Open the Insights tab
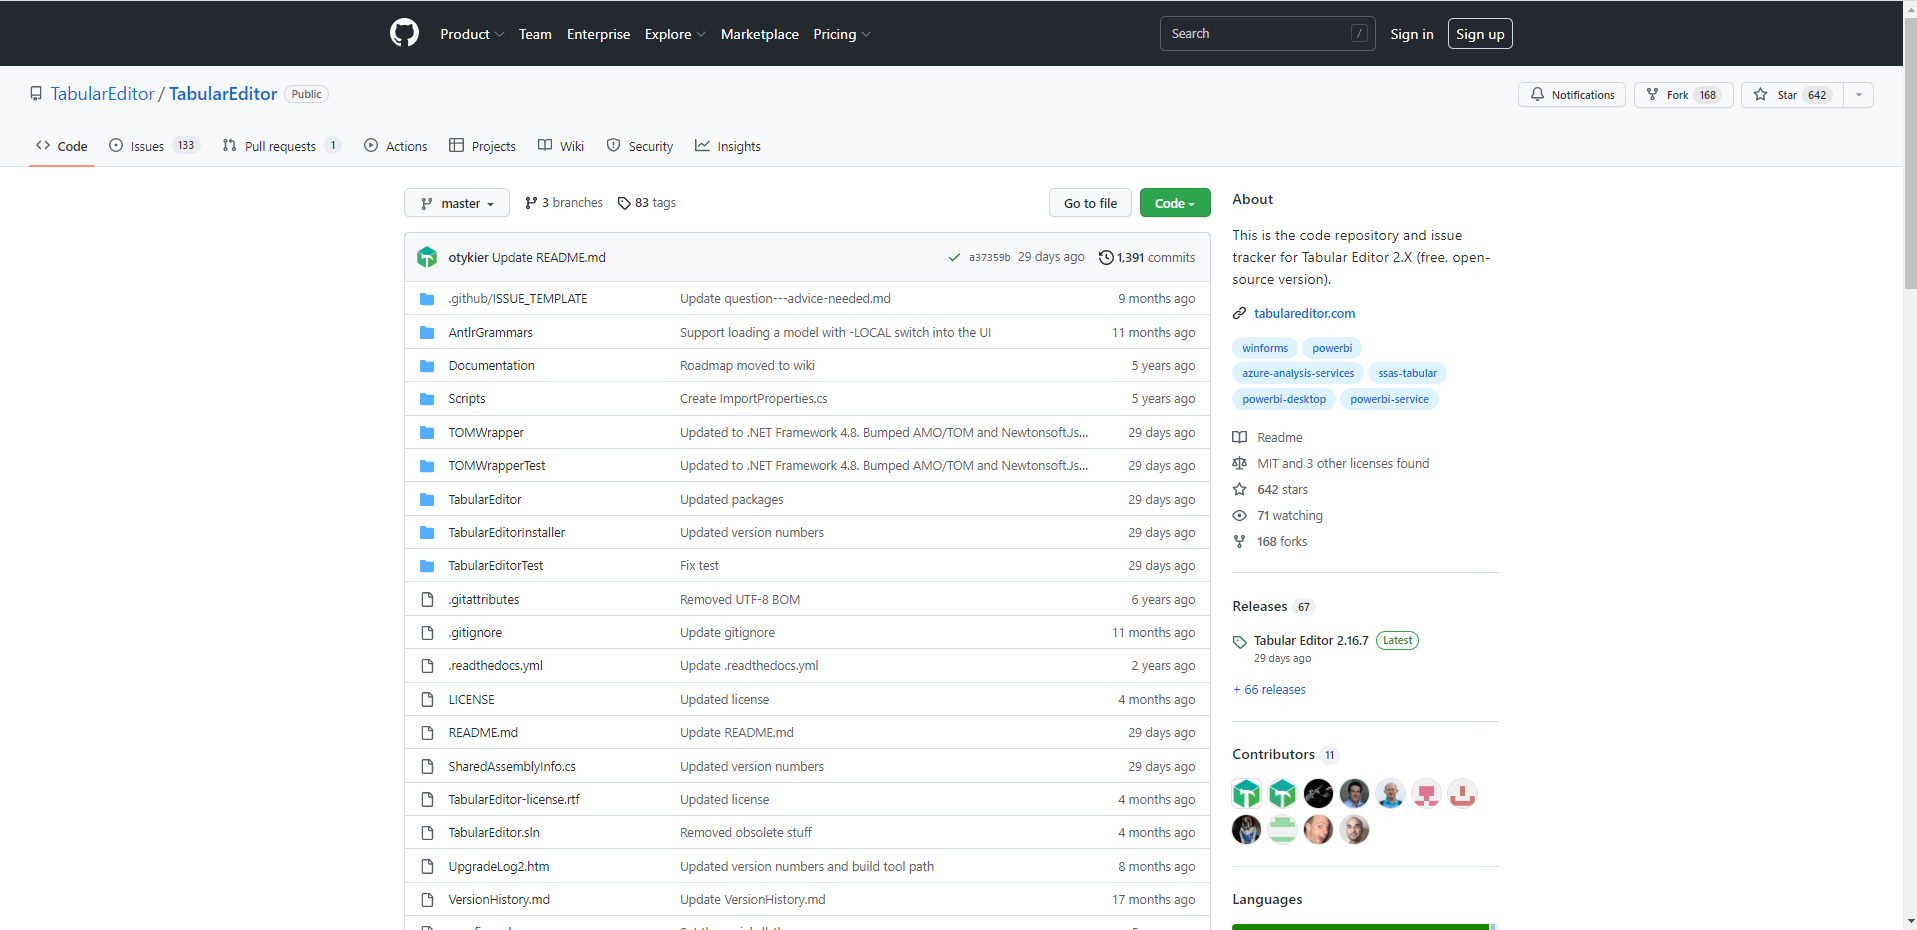Screen dimensions: 1917x930 728,146
